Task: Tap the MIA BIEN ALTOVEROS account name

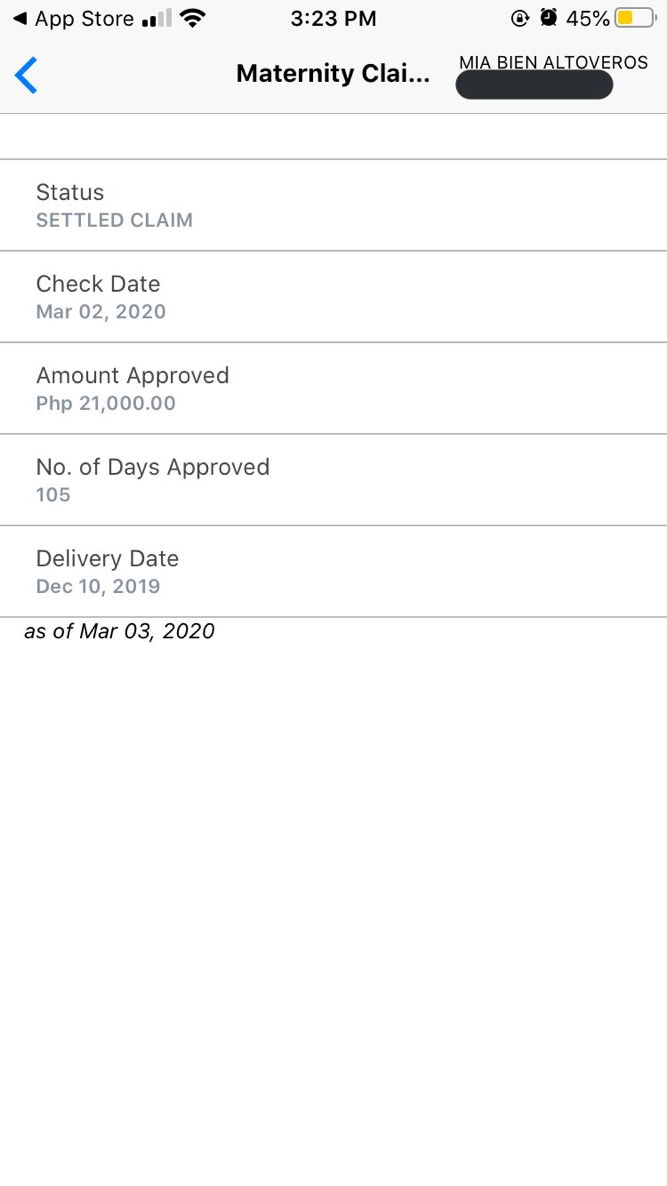Action: point(553,62)
